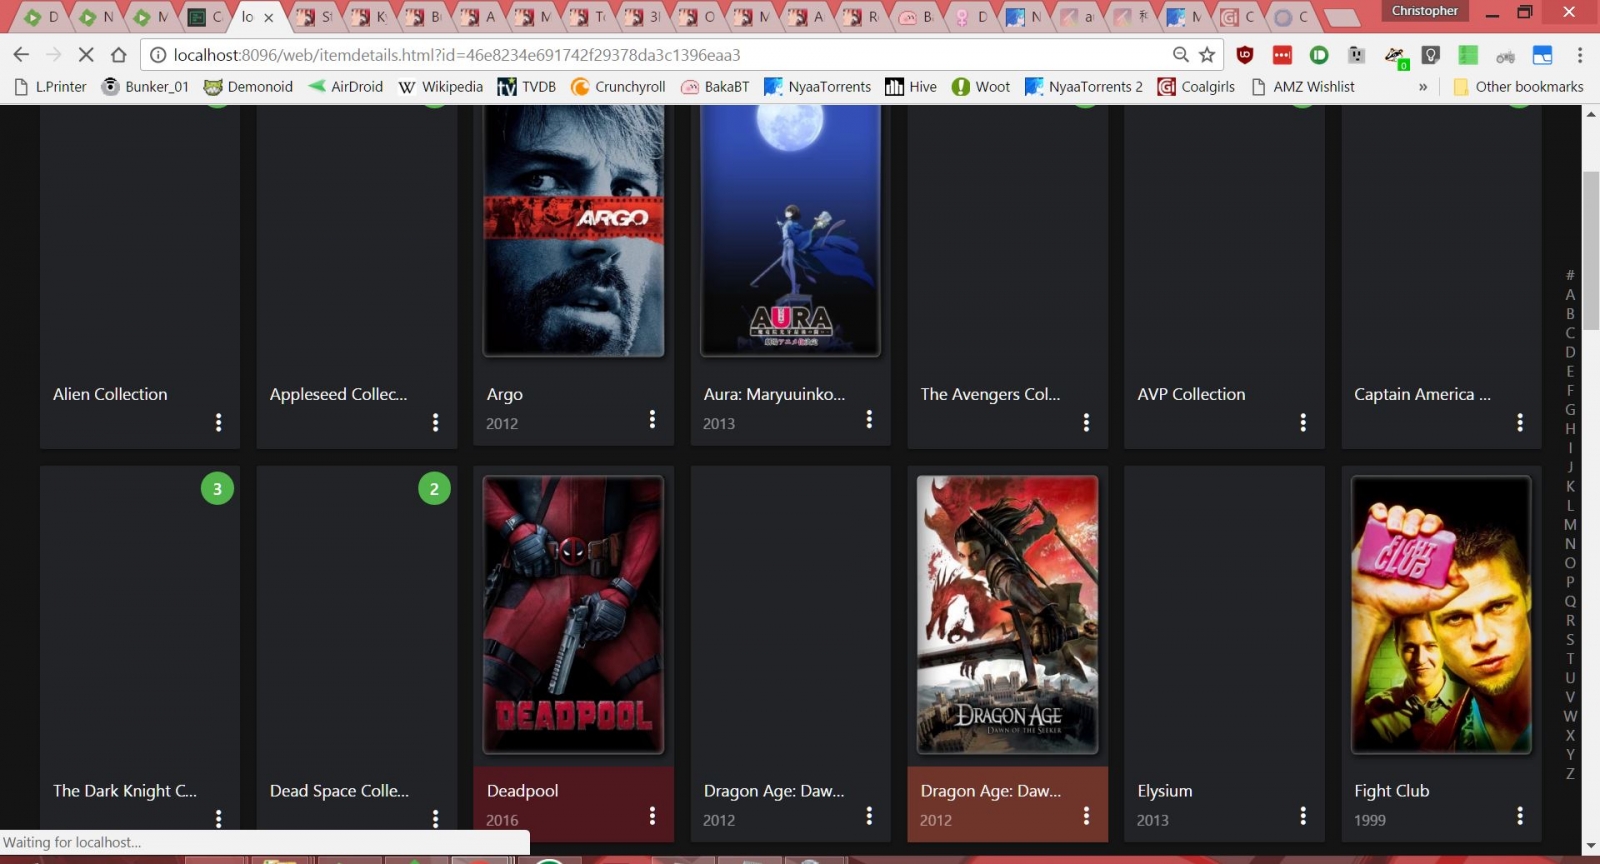This screenshot has height=864, width=1600.
Task: Open the Other bookmarks folder
Action: (1518, 87)
